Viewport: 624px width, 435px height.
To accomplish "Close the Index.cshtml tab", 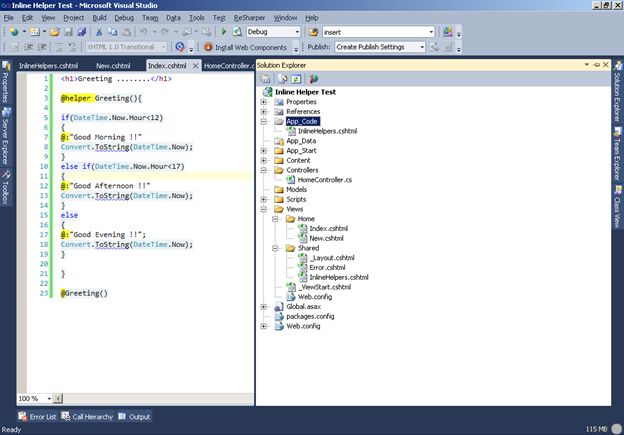I will 195,66.
